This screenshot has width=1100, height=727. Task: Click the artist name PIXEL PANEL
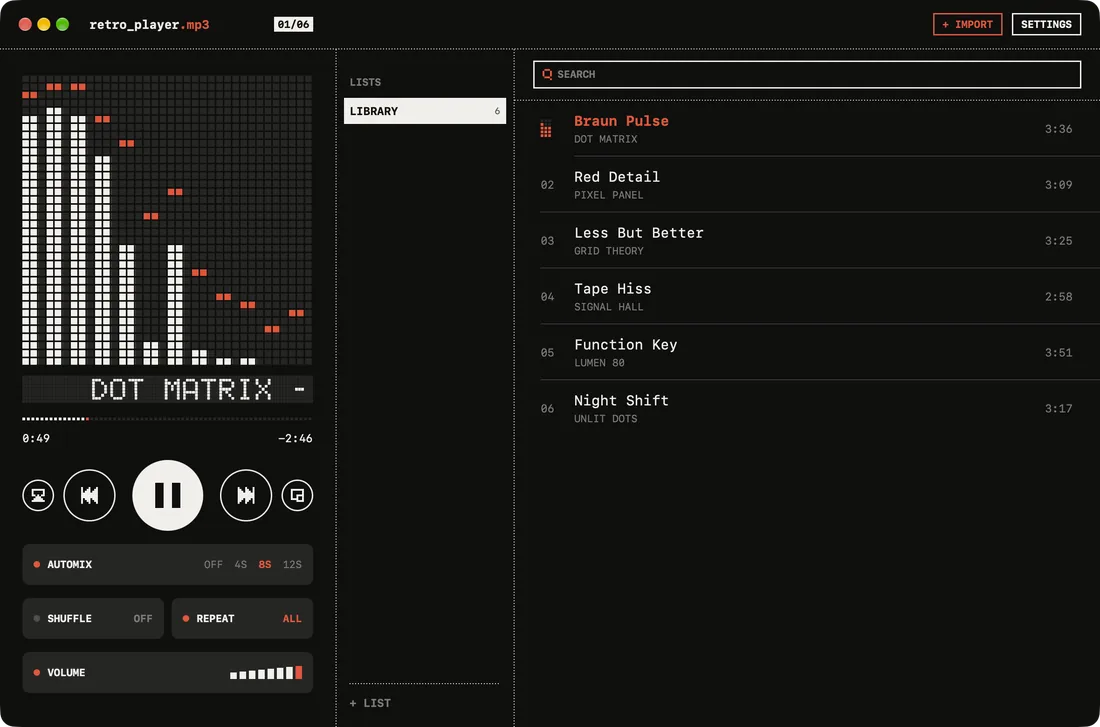pos(608,195)
